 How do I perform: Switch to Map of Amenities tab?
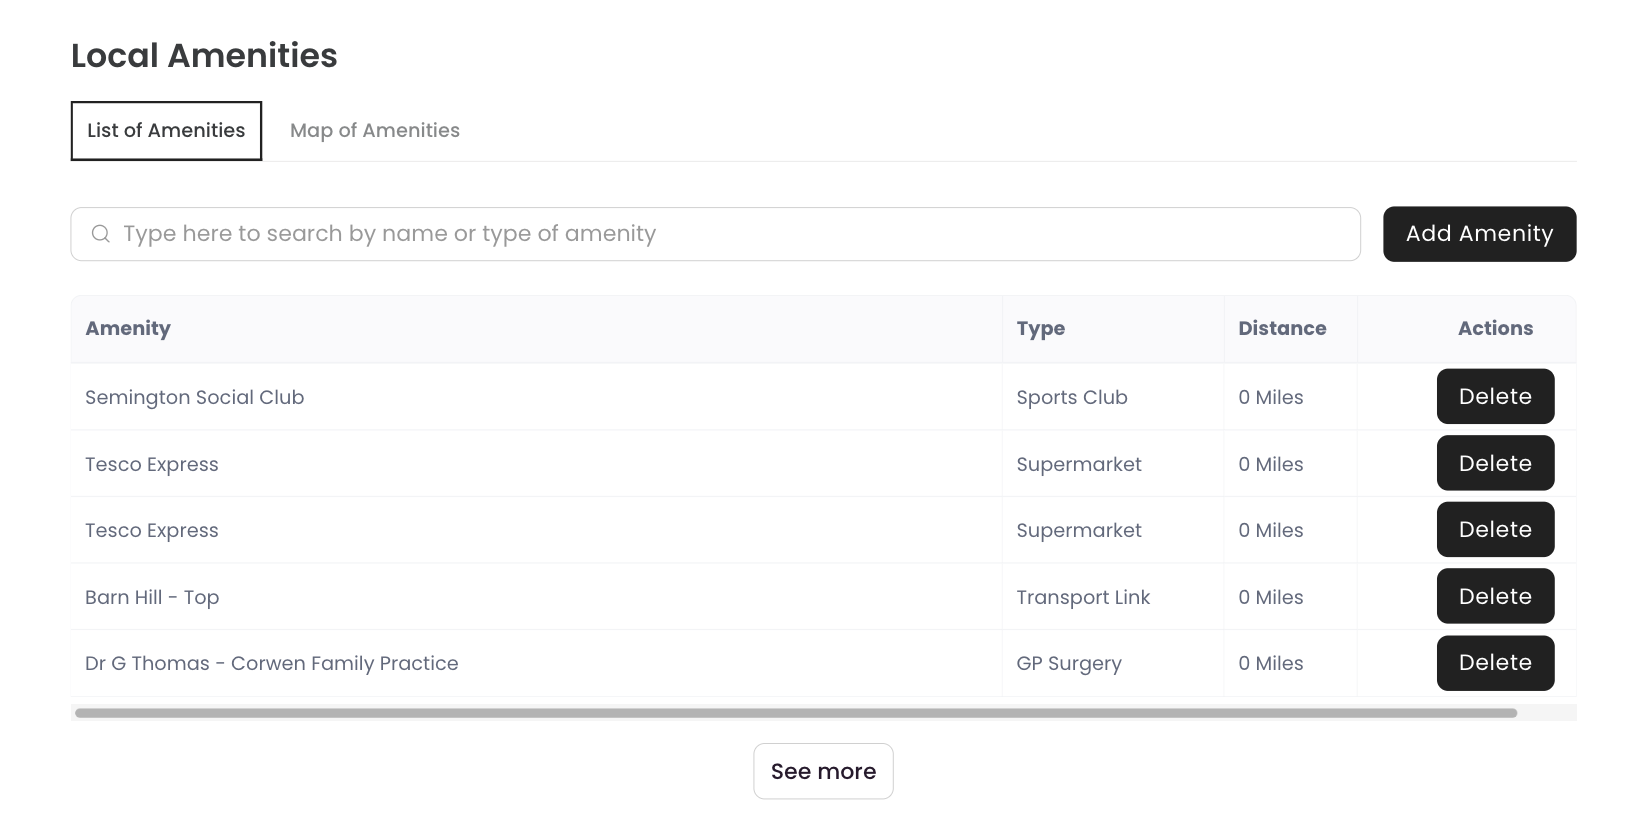375,131
